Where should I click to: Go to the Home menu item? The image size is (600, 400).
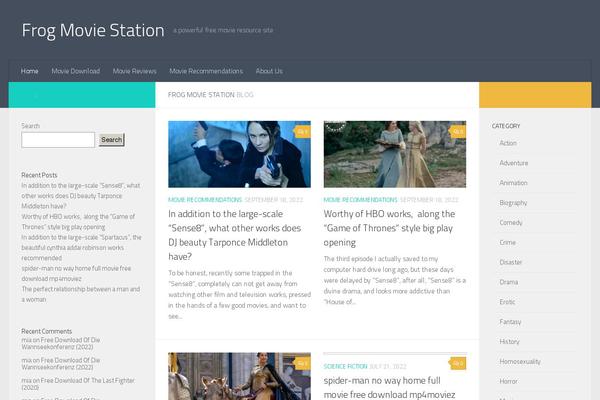click(29, 71)
